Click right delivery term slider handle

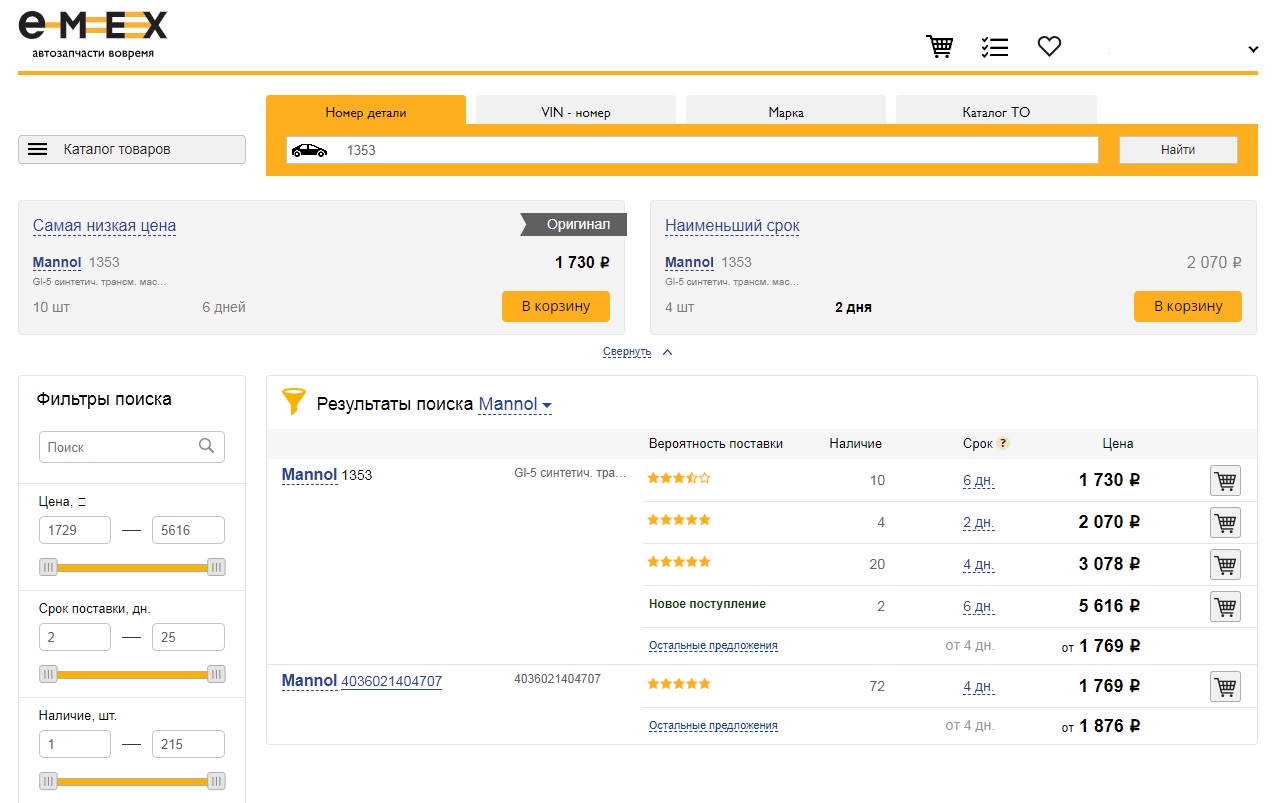(x=216, y=674)
